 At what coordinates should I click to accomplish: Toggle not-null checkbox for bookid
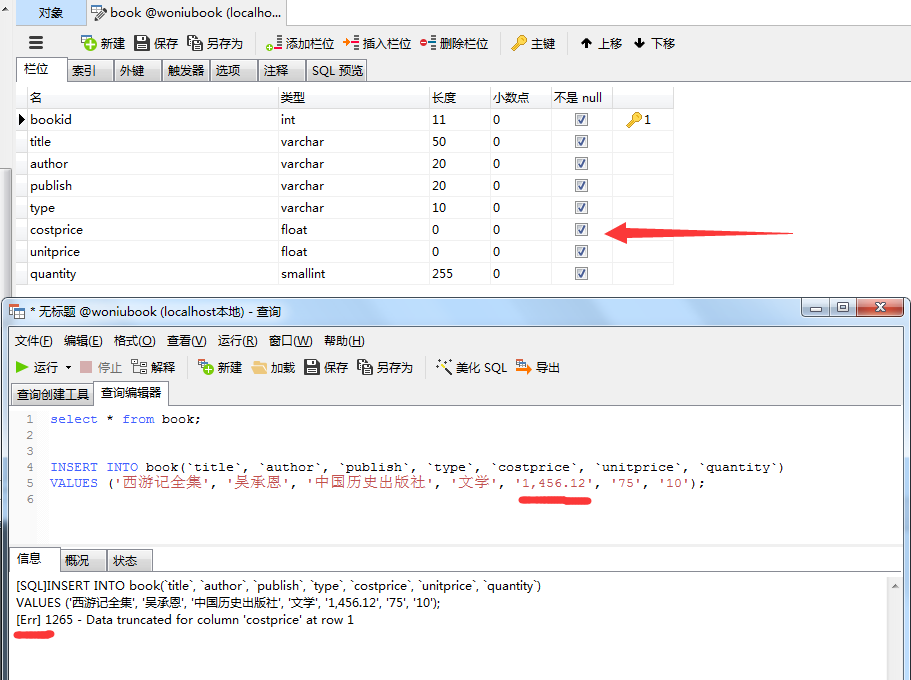581,119
